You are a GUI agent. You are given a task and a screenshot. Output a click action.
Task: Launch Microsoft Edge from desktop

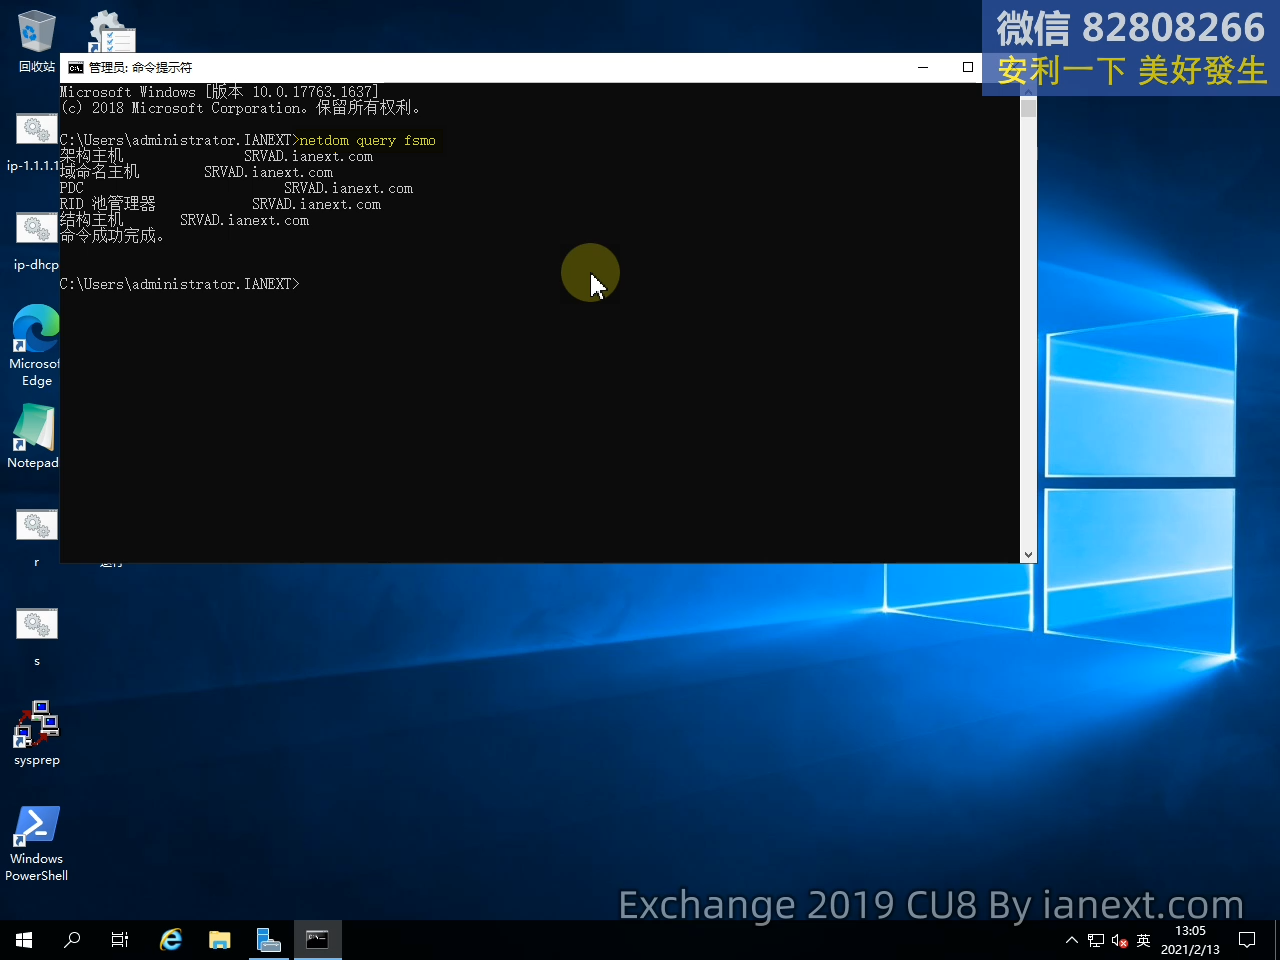[x=36, y=345]
